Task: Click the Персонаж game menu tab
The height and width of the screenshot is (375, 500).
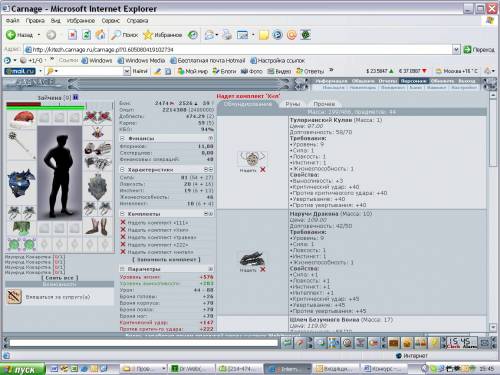Action: tap(413, 81)
